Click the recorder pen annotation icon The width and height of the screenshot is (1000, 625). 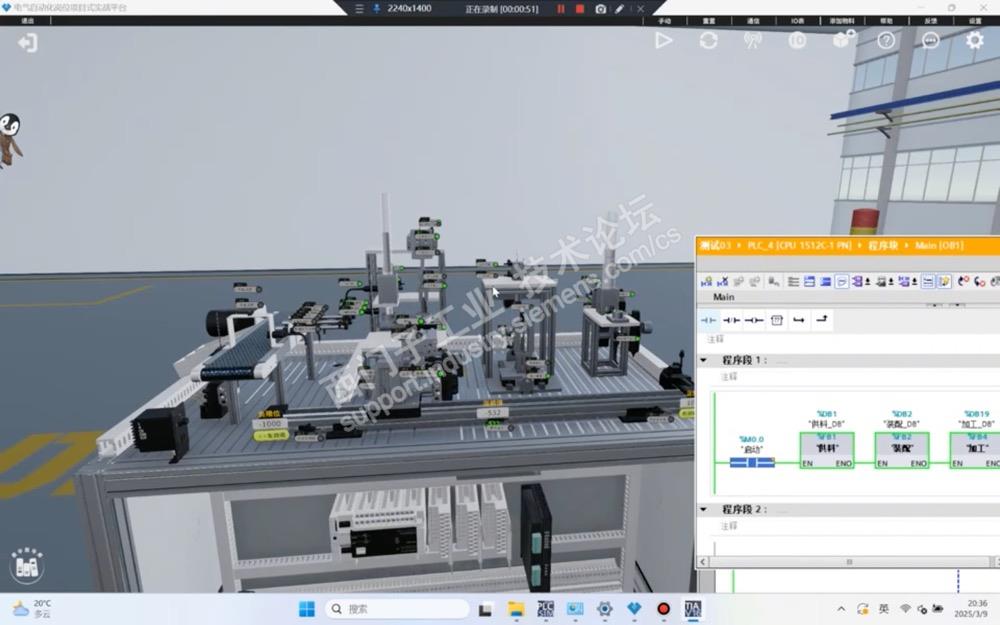point(619,9)
